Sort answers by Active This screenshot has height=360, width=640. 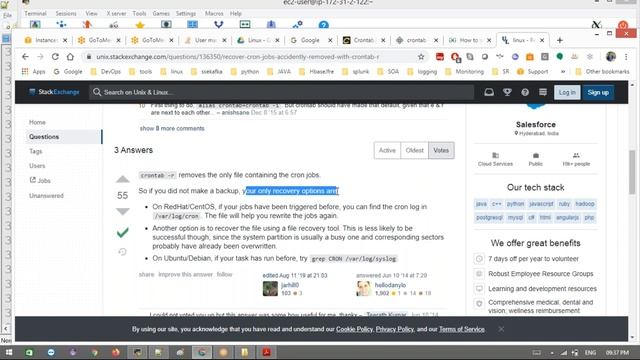click(x=387, y=150)
